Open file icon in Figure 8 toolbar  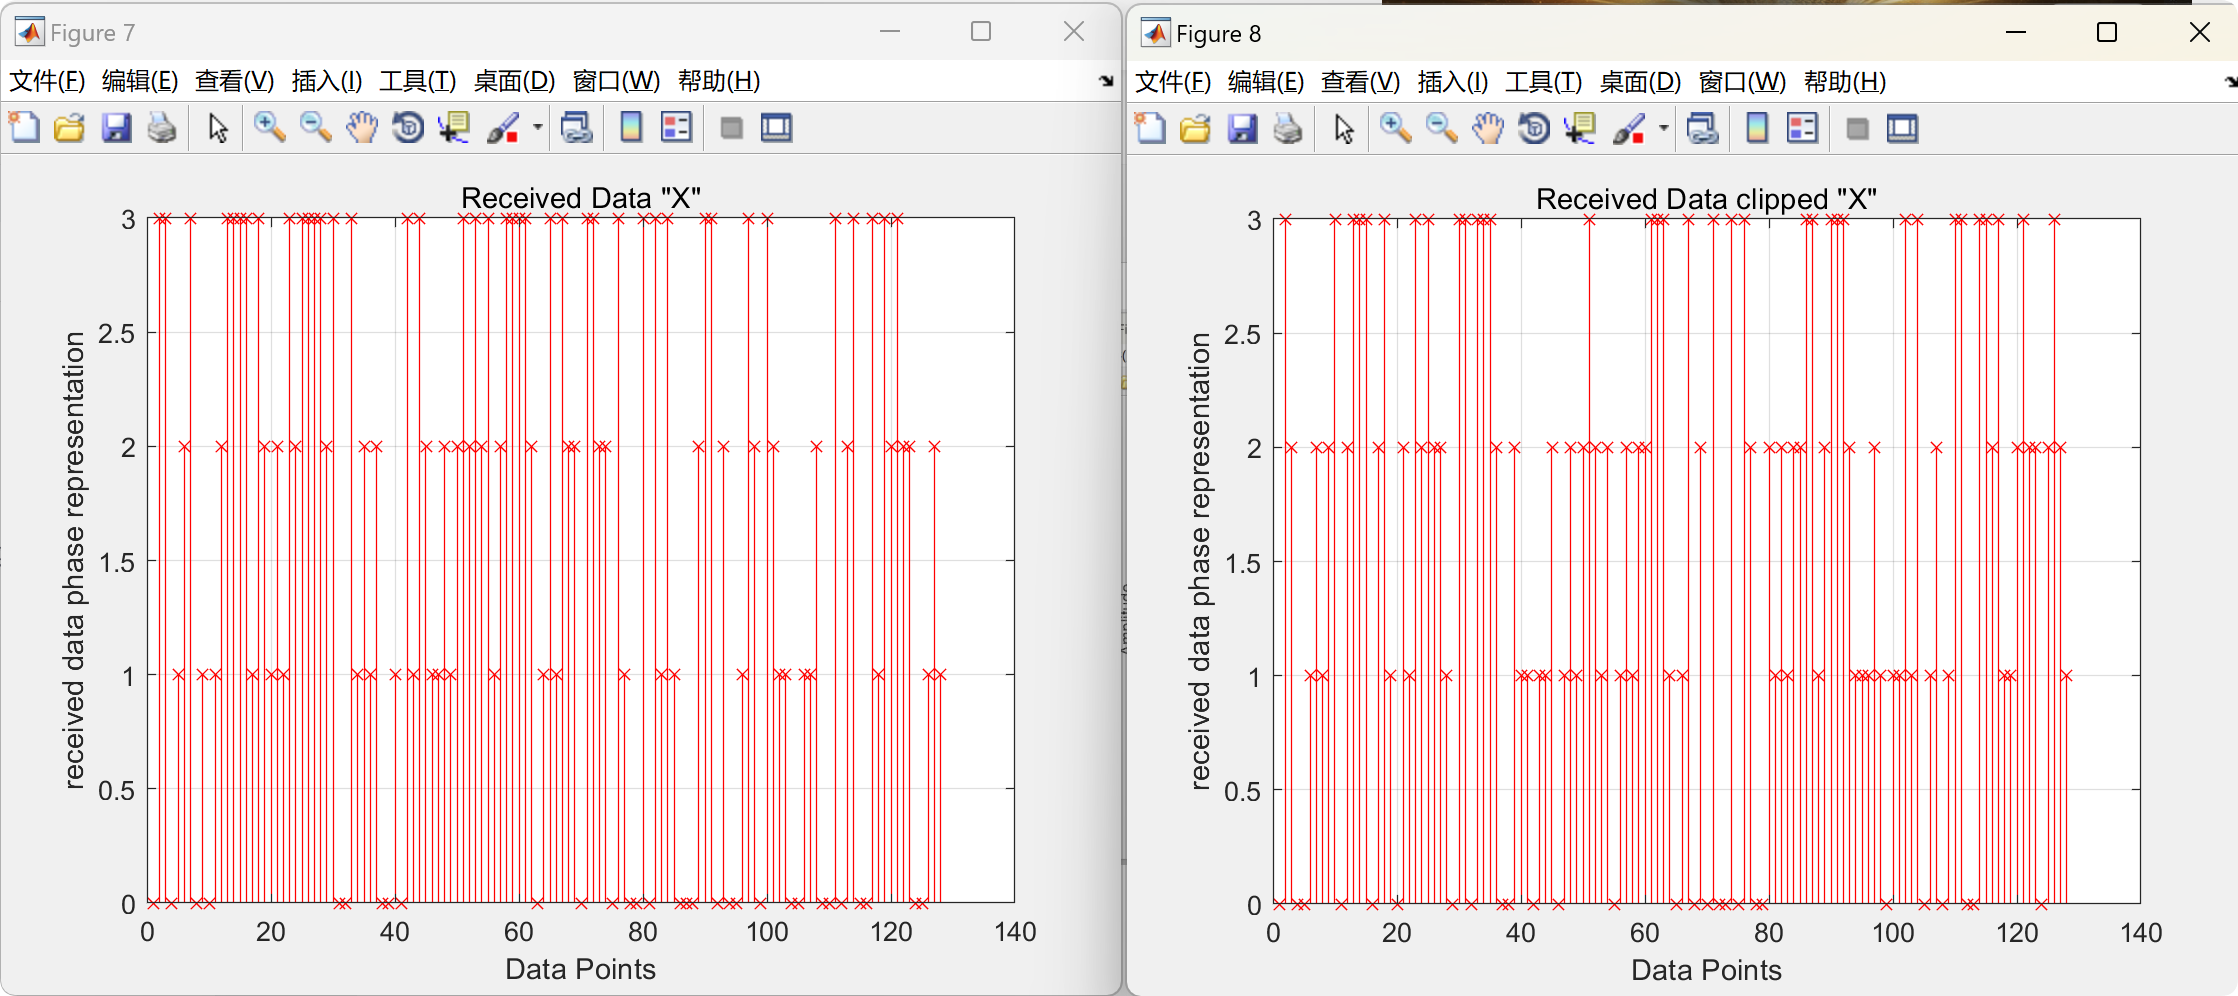[x=1195, y=128]
